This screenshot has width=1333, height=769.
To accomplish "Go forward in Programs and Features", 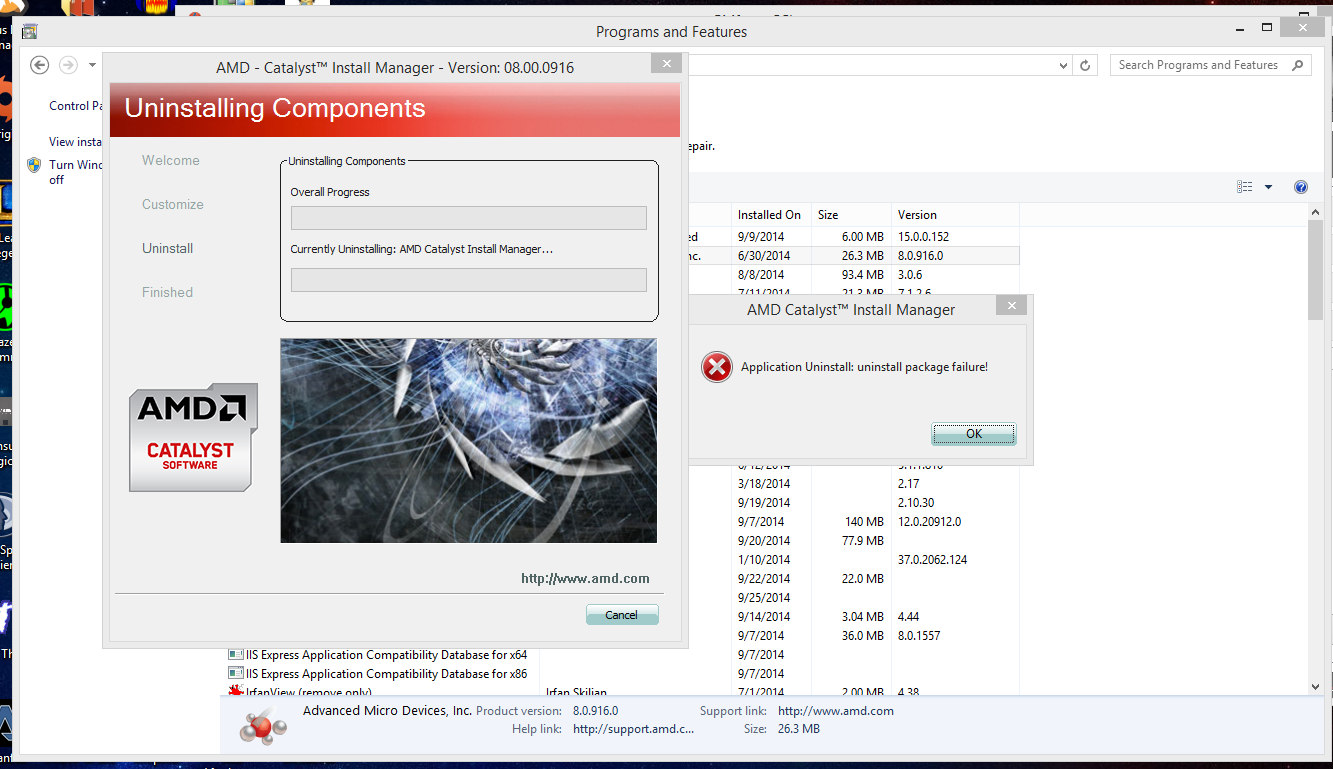I will [x=68, y=65].
